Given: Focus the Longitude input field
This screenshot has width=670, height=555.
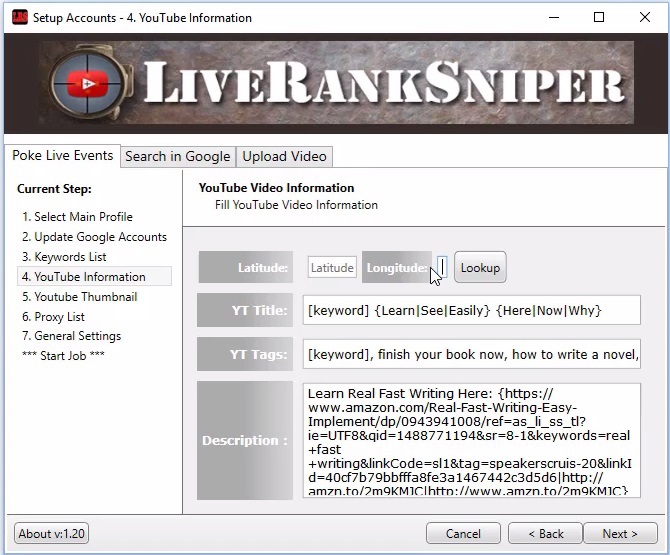Looking at the screenshot, I should pos(442,267).
